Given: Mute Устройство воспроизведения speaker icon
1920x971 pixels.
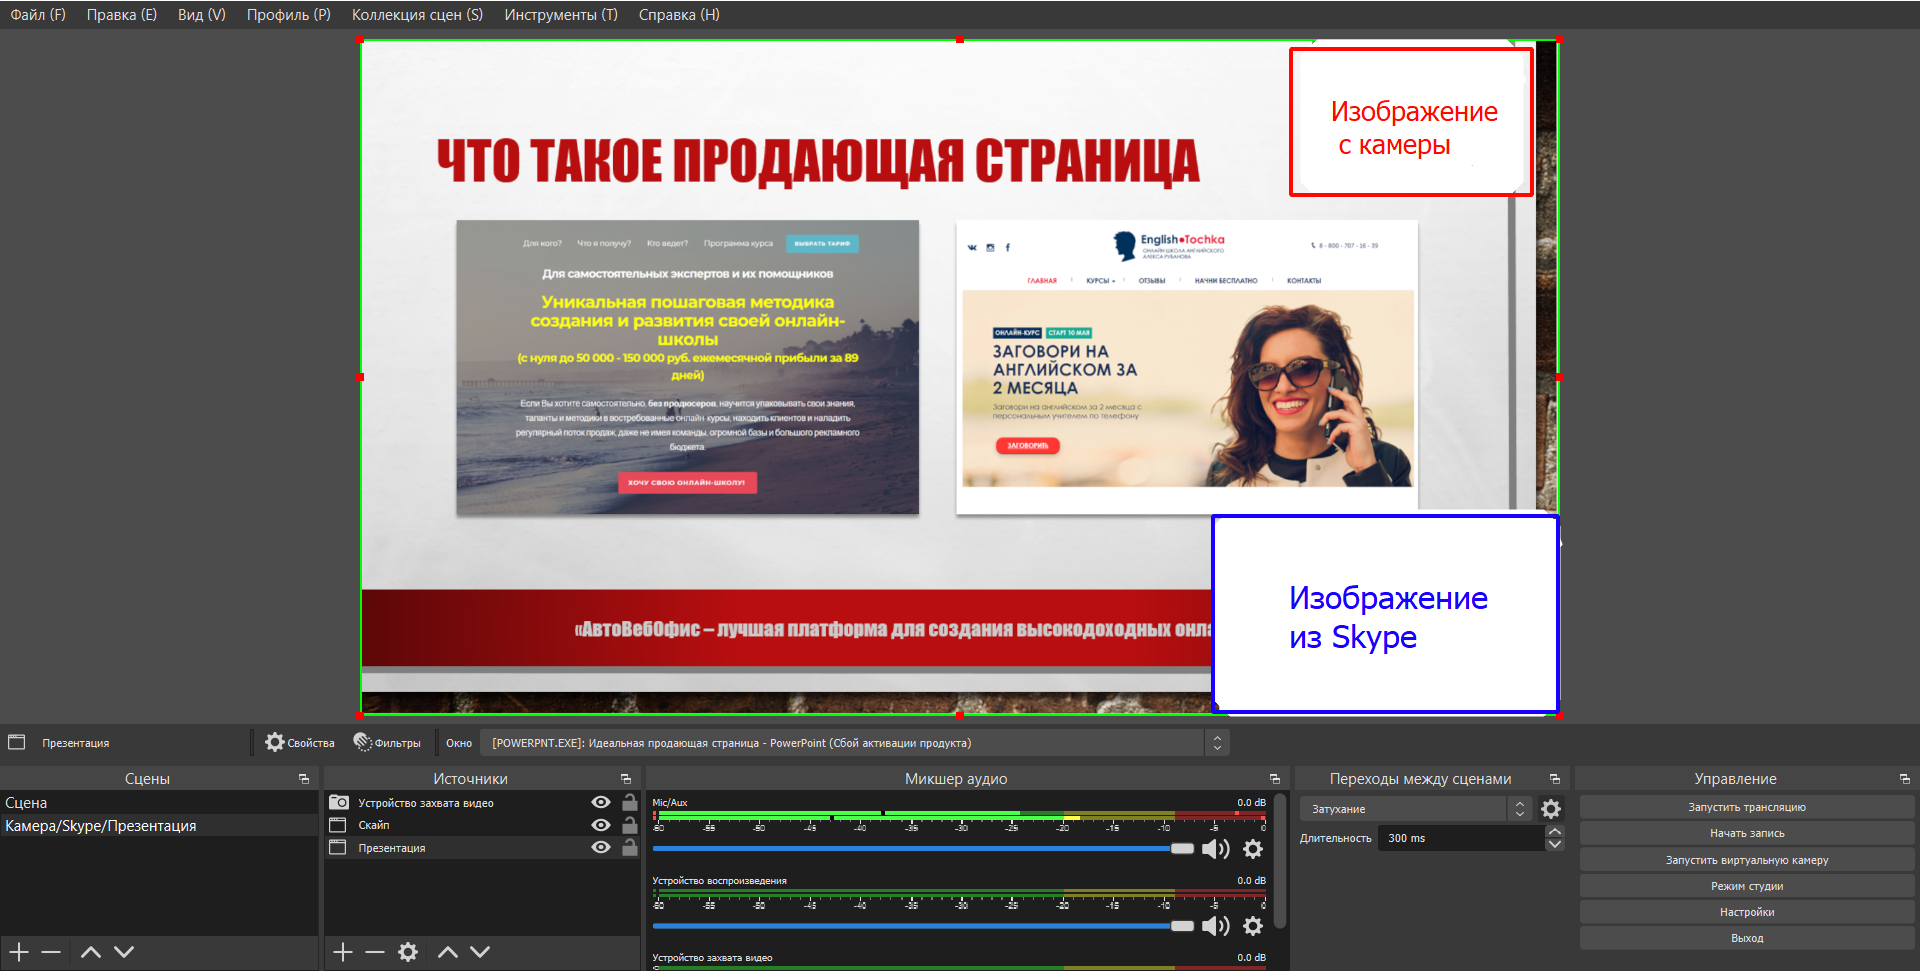Looking at the screenshot, I should [x=1216, y=926].
